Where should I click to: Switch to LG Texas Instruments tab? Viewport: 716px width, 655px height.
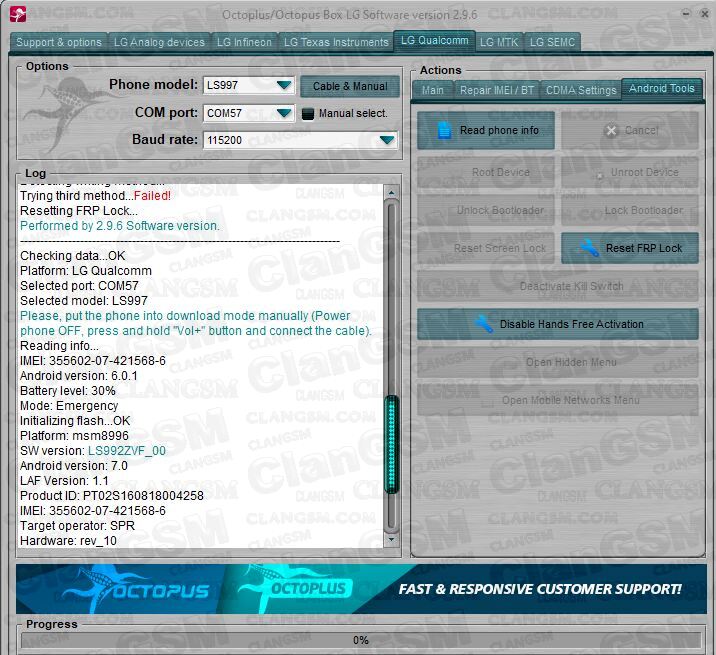[x=336, y=42]
